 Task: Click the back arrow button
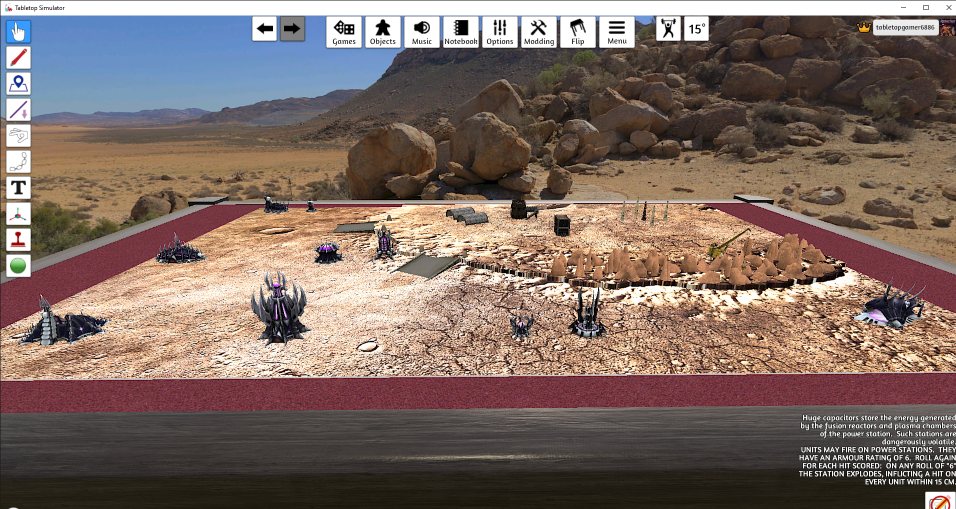tap(265, 29)
